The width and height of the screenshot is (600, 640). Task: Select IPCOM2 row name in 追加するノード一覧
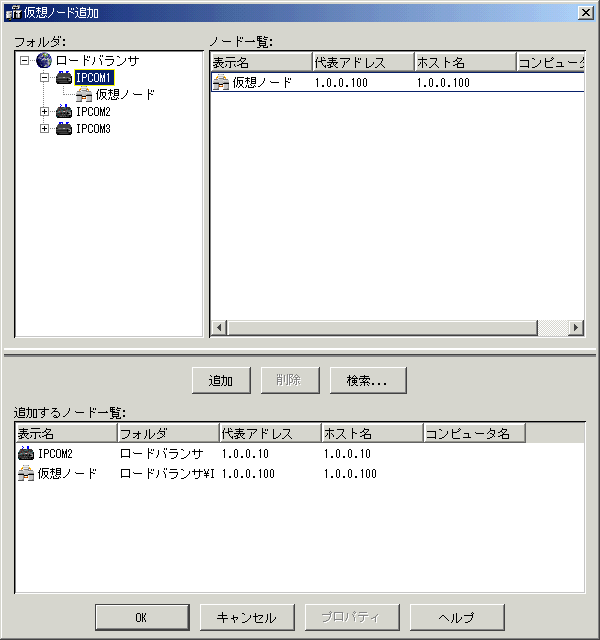click(55, 454)
